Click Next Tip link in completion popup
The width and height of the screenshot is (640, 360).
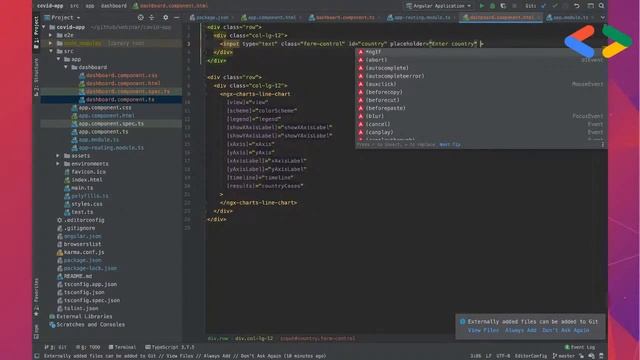click(x=450, y=144)
